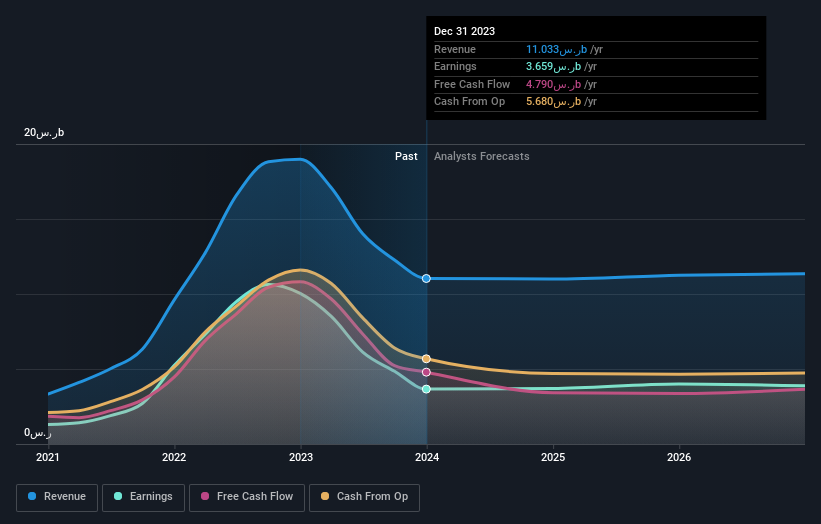This screenshot has height=524, width=821.
Task: Click the 20 b y-axis top label
Action: 44,132
